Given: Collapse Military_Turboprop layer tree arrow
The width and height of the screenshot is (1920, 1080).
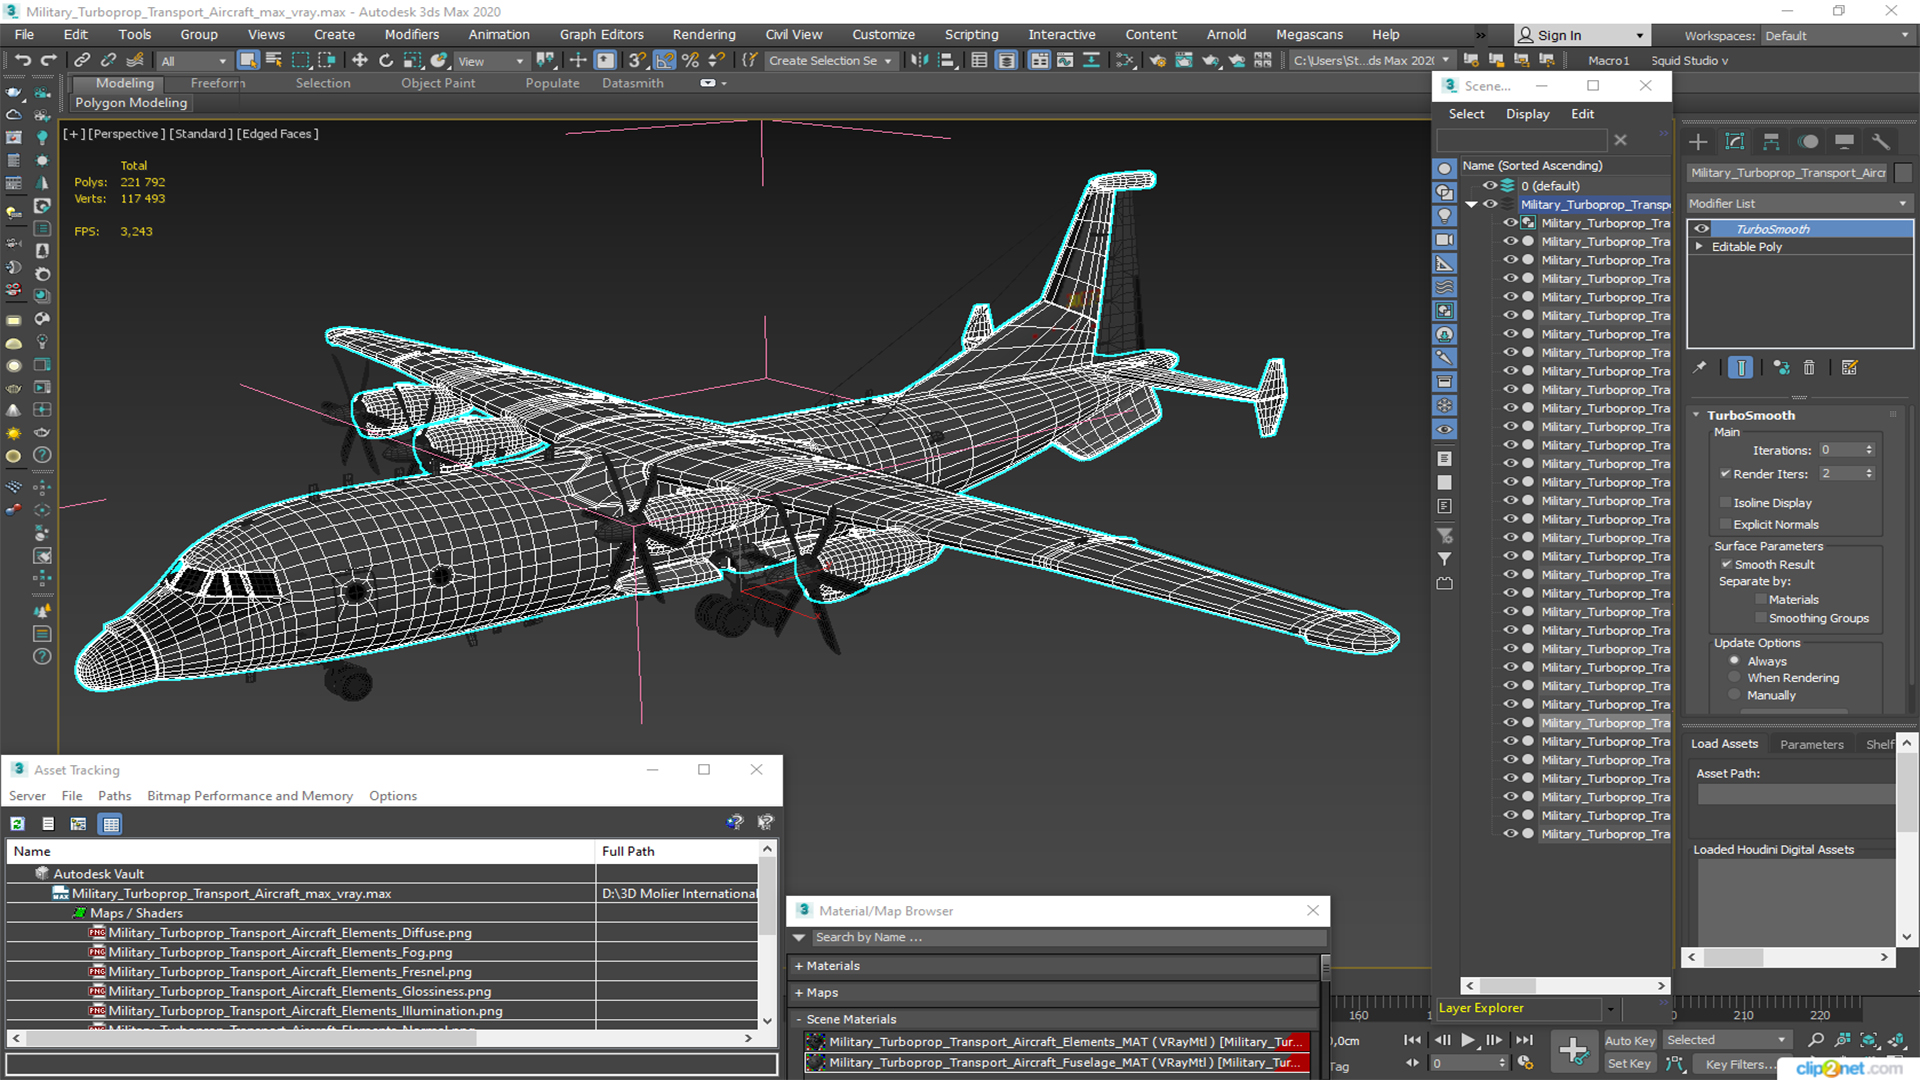Looking at the screenshot, I should pyautogui.click(x=1471, y=205).
